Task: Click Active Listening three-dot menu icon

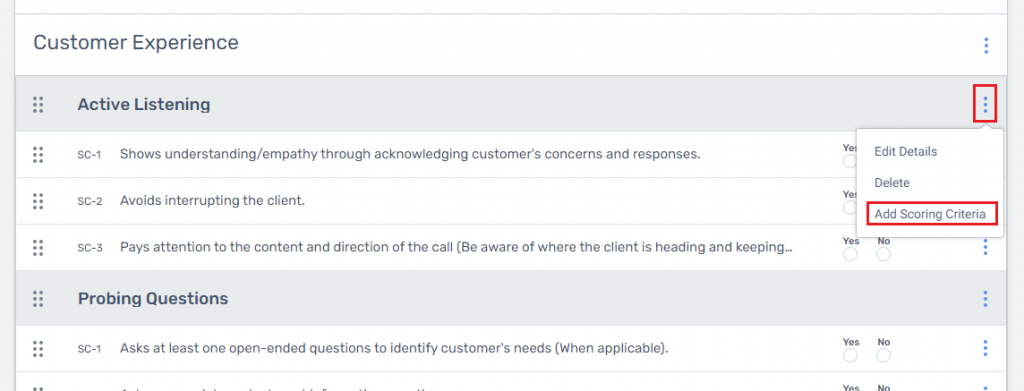Action: pos(985,103)
